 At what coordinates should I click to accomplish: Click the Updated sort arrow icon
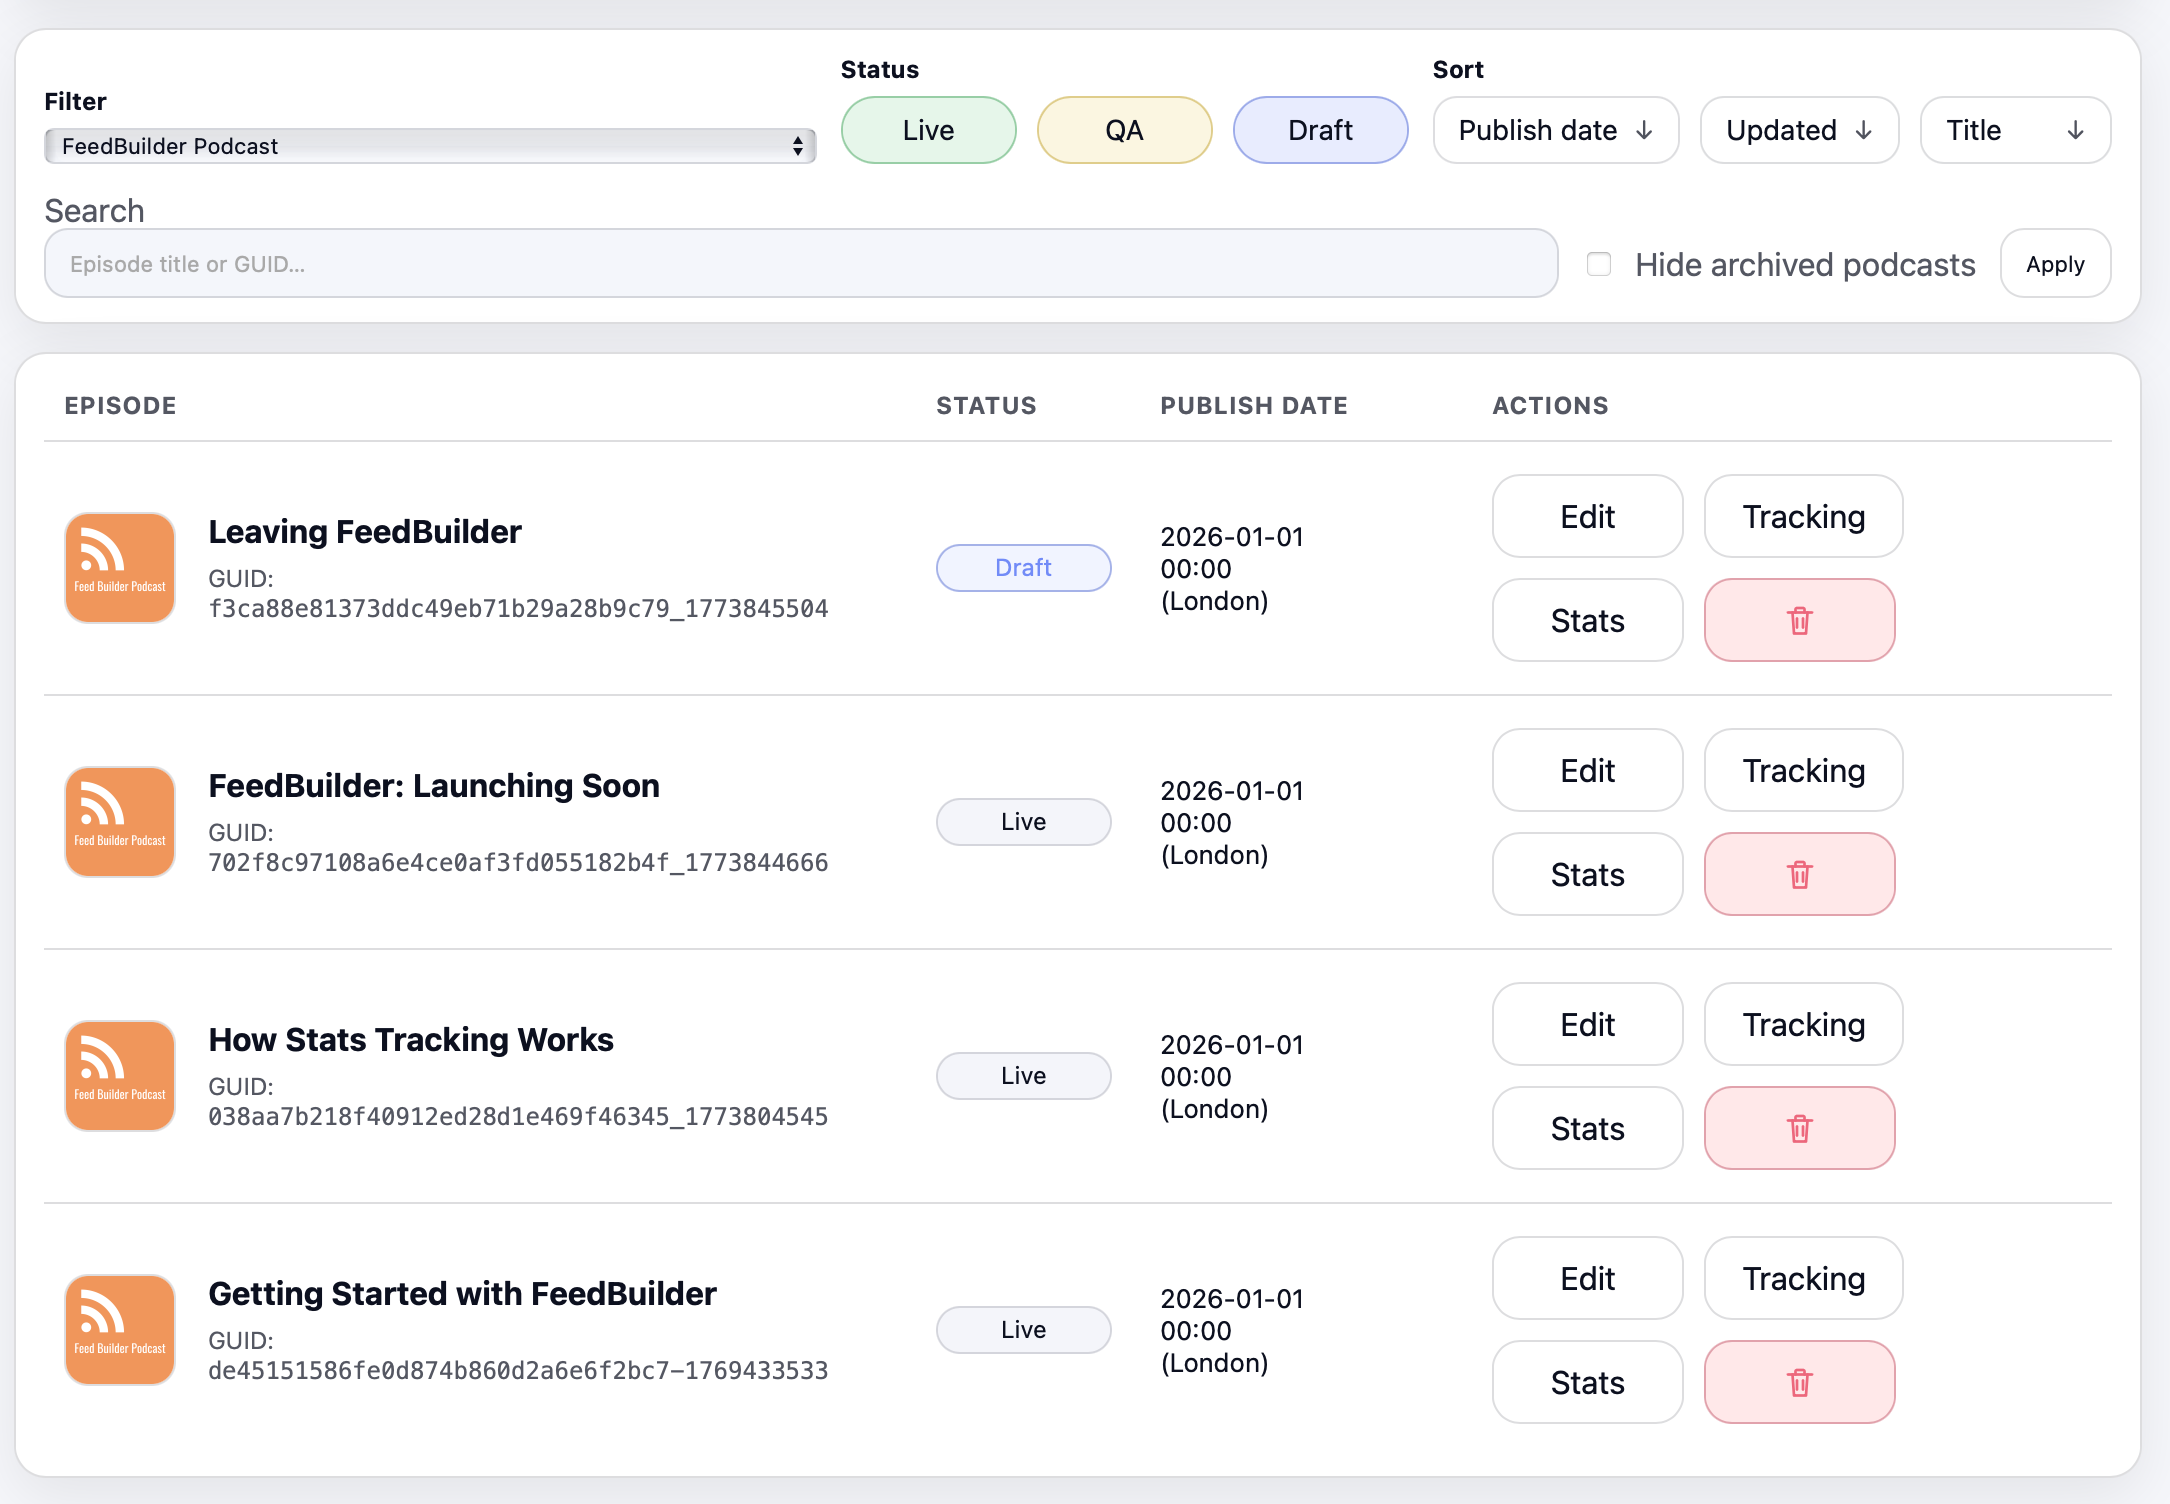click(1863, 131)
